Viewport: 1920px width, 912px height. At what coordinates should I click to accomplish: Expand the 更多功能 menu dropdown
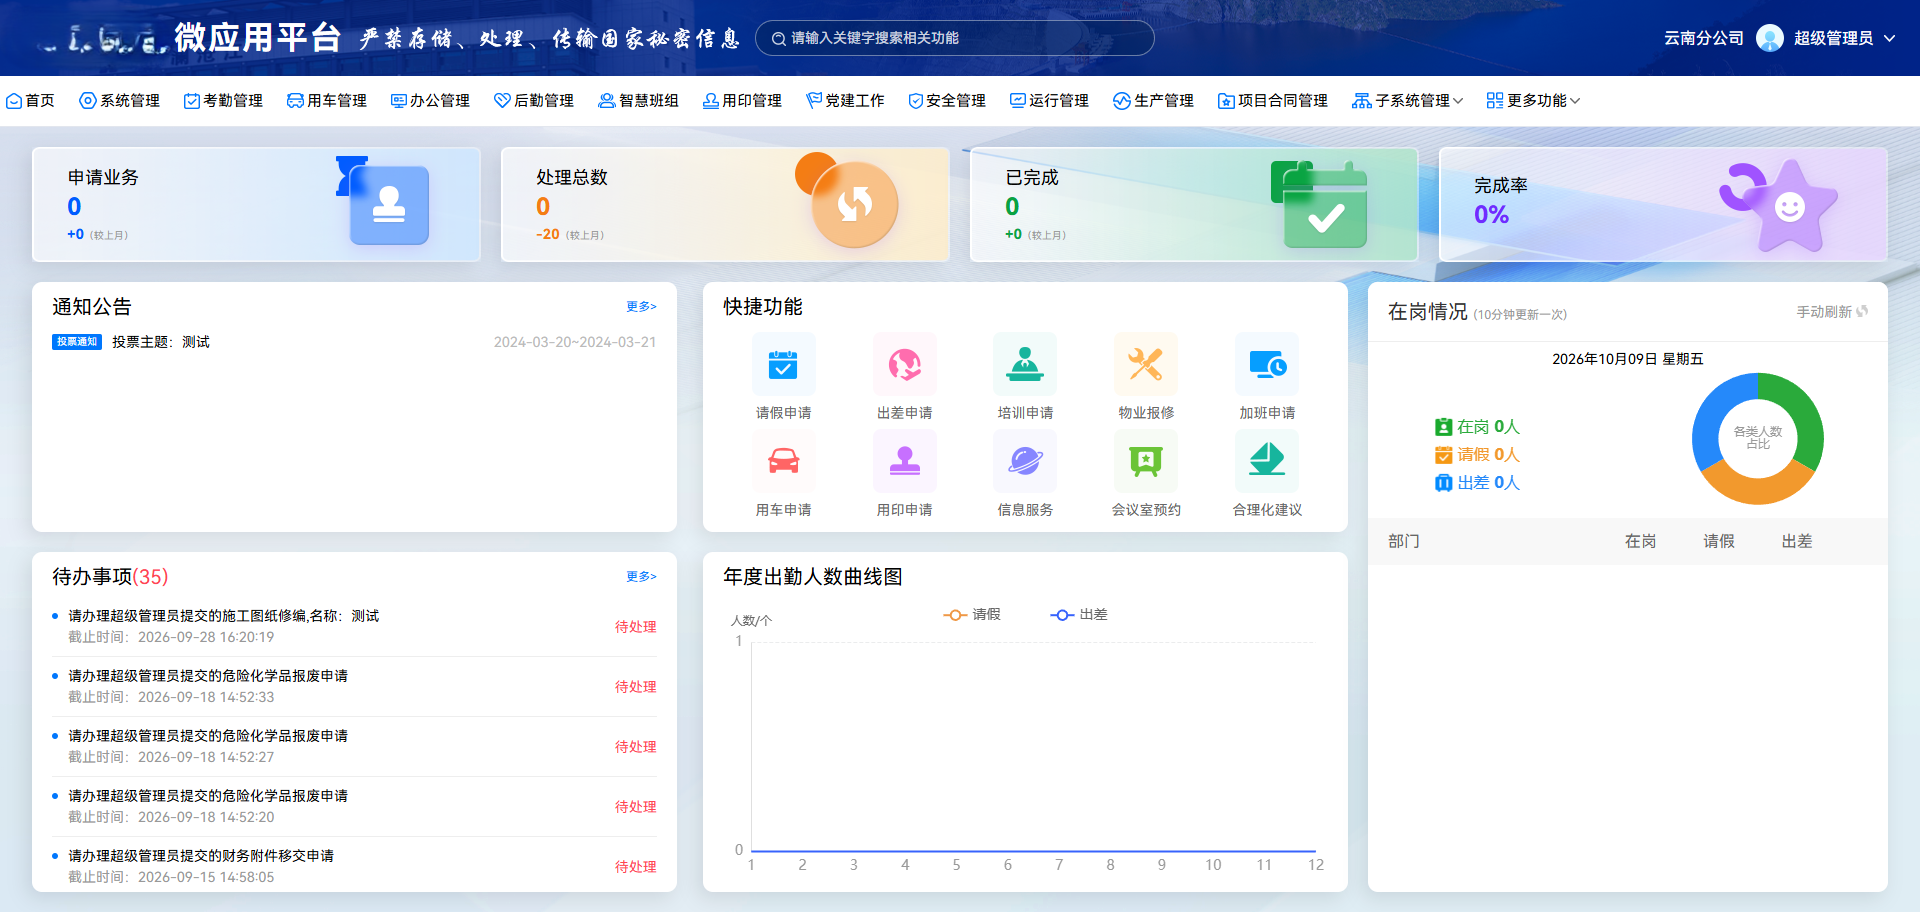(1533, 101)
